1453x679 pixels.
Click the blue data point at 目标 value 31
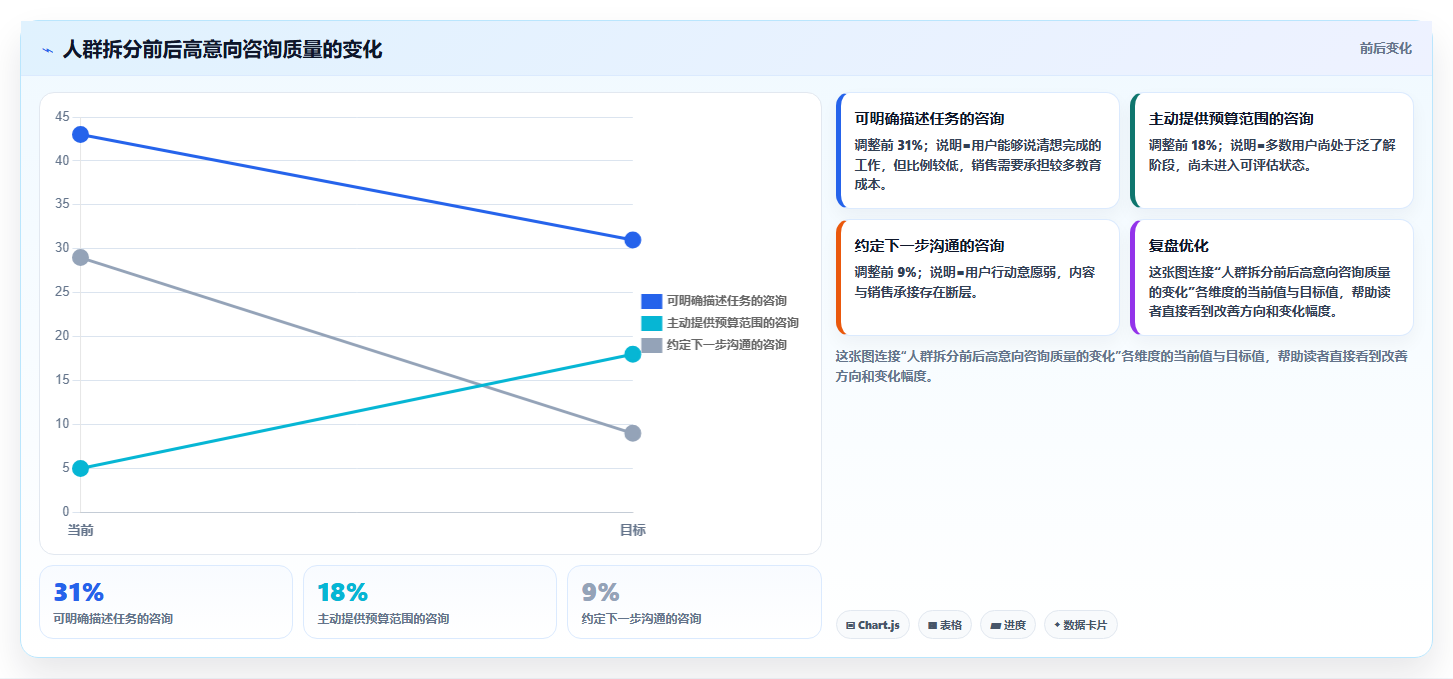pyautogui.click(x=632, y=240)
